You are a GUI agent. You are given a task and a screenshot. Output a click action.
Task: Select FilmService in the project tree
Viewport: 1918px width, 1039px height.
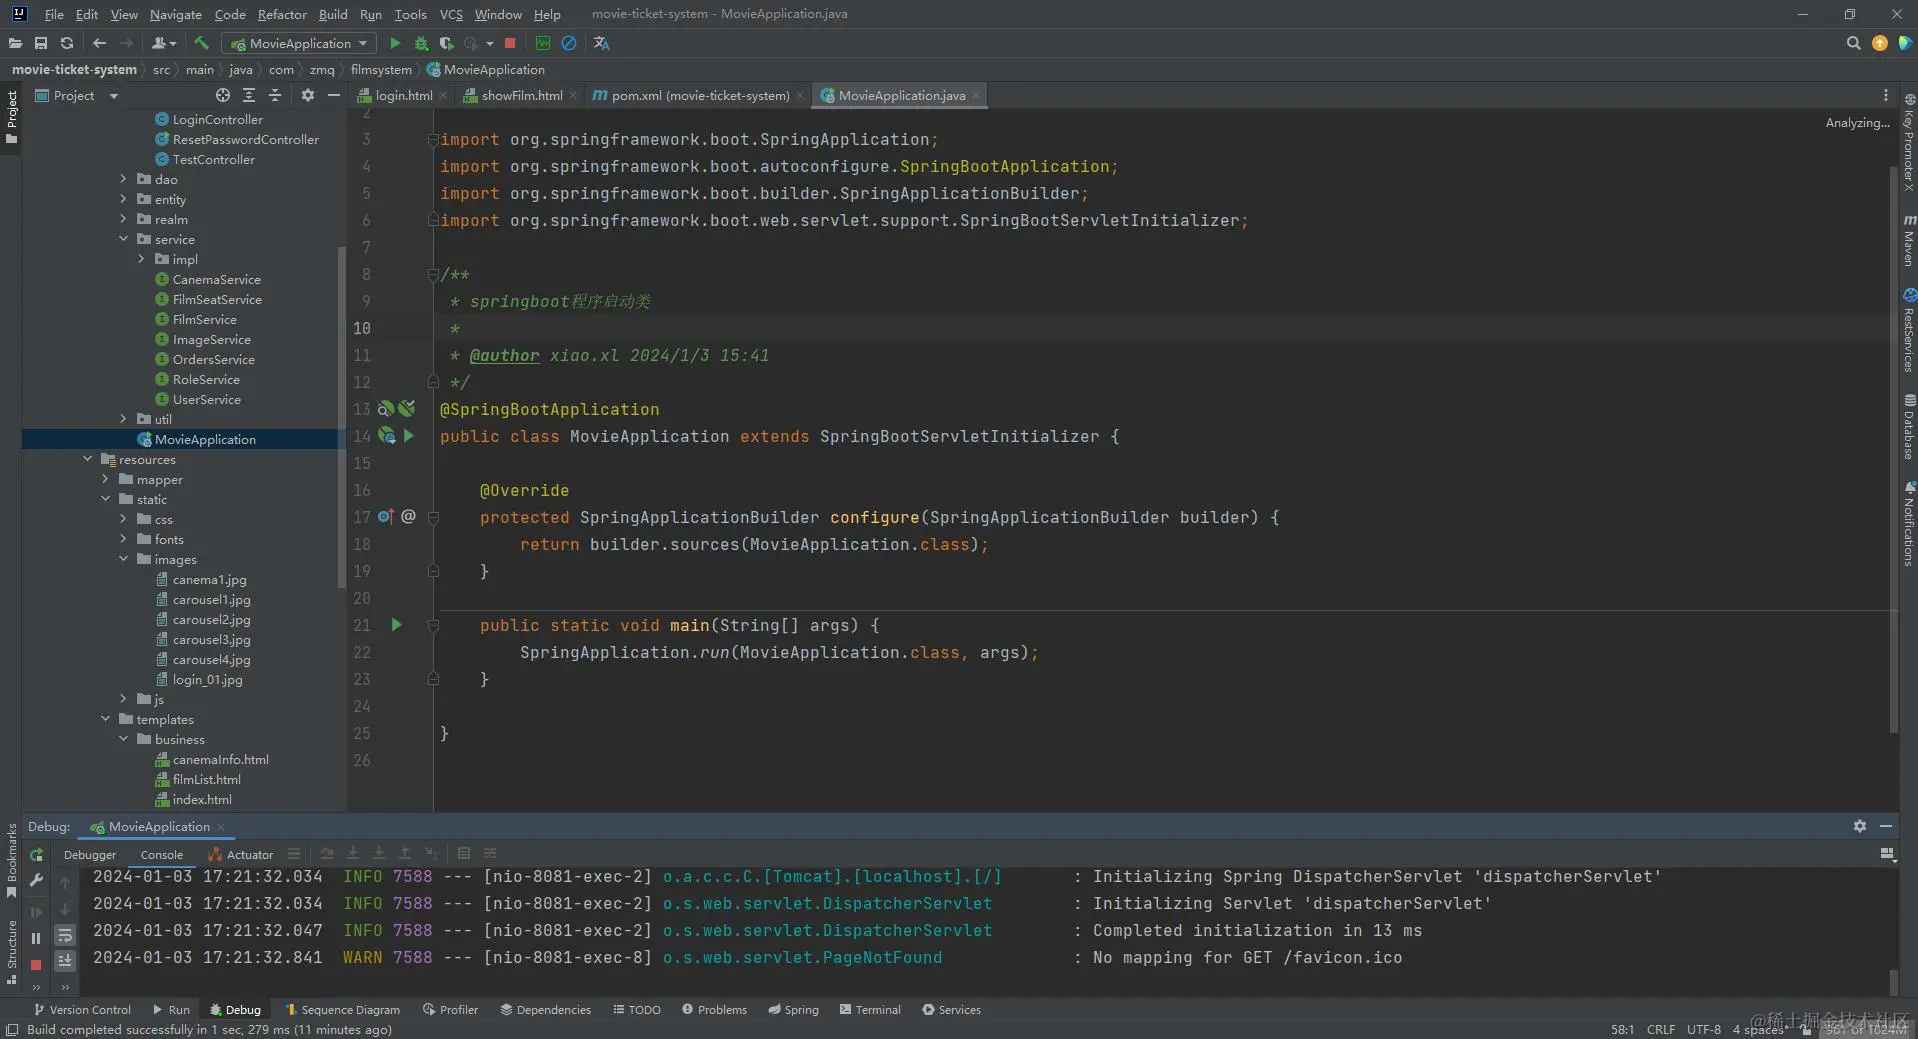(204, 319)
